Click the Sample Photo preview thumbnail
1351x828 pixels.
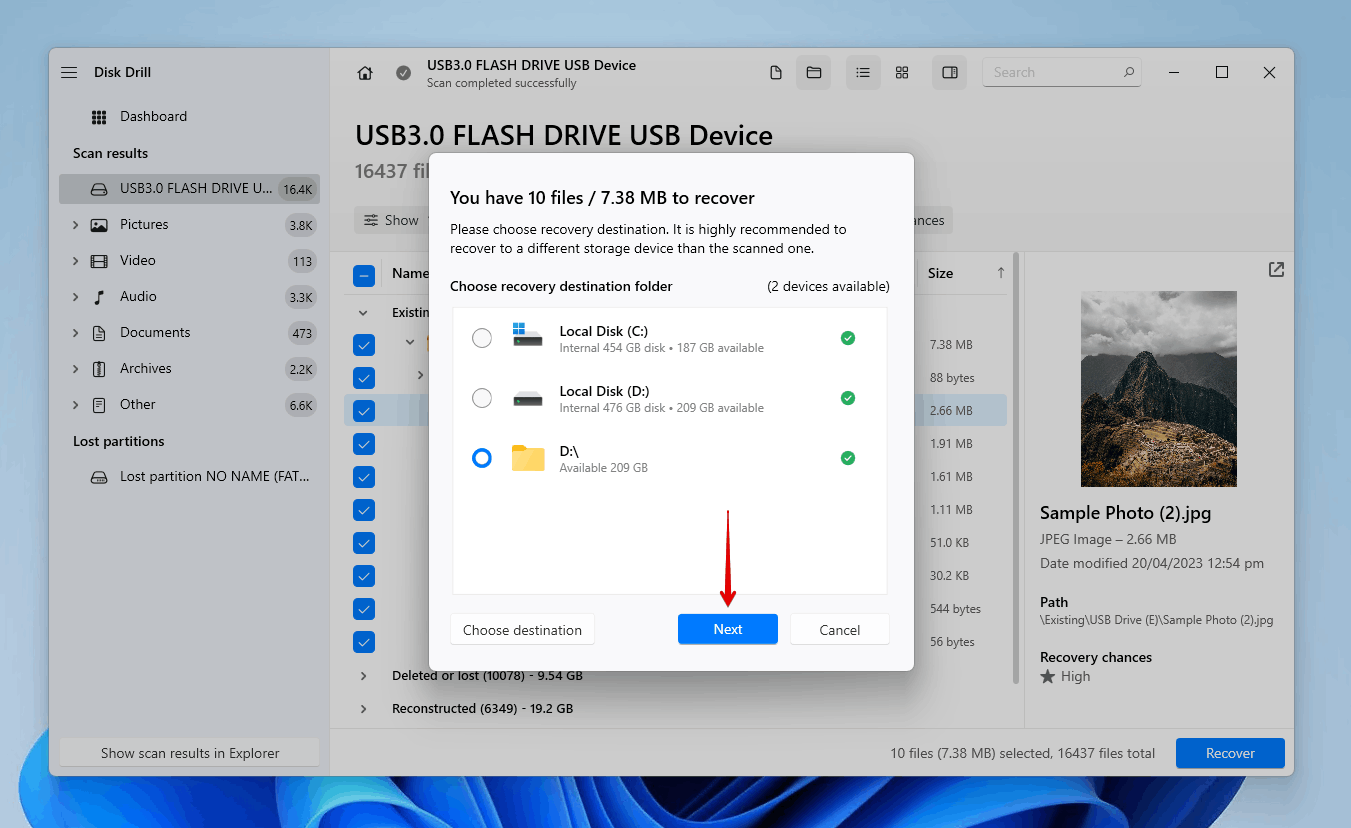click(x=1159, y=389)
